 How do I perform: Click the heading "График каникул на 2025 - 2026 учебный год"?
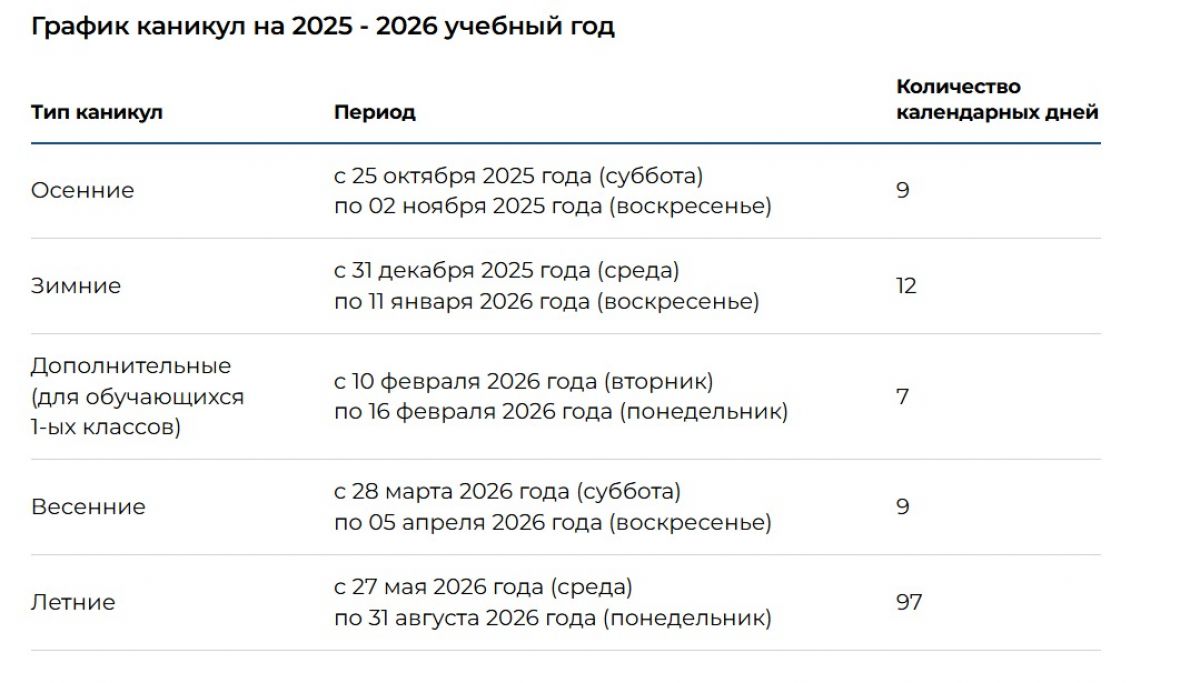[322, 27]
